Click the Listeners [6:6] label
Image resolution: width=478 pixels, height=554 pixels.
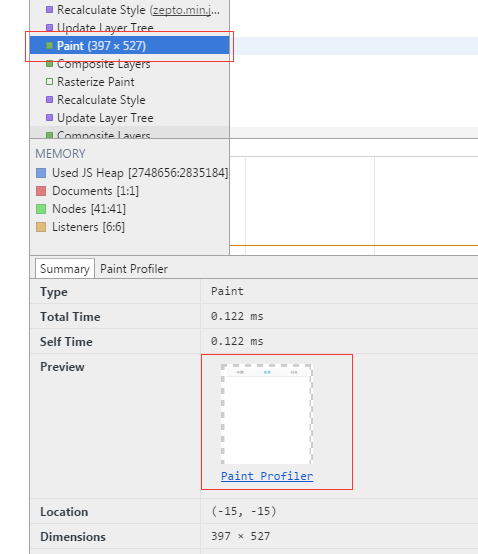tap(88, 227)
